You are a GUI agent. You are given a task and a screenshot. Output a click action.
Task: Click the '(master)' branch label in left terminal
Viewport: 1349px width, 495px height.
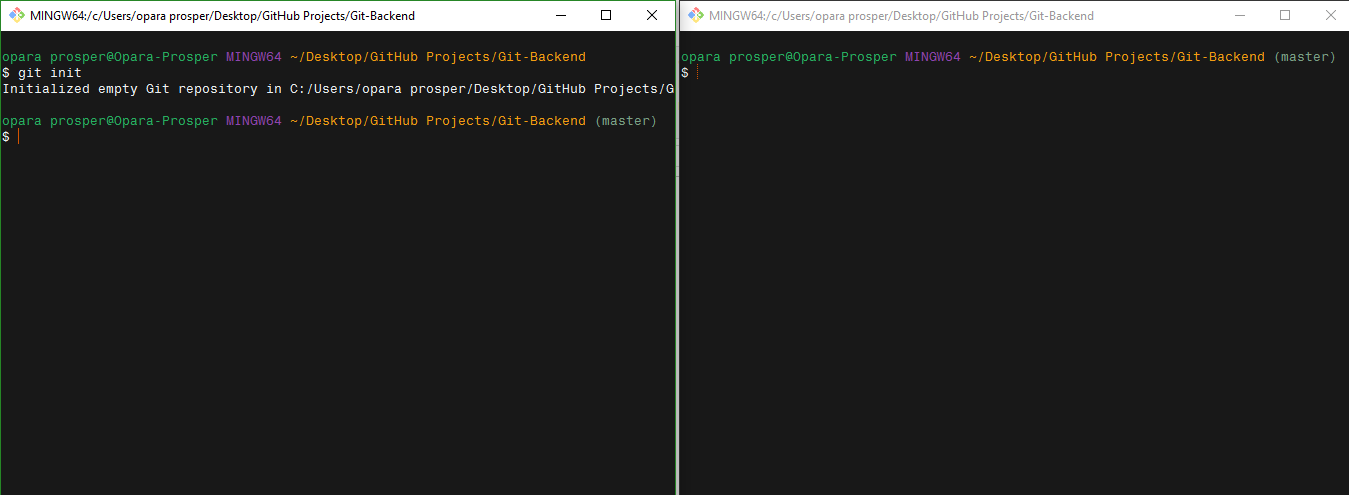coord(625,121)
